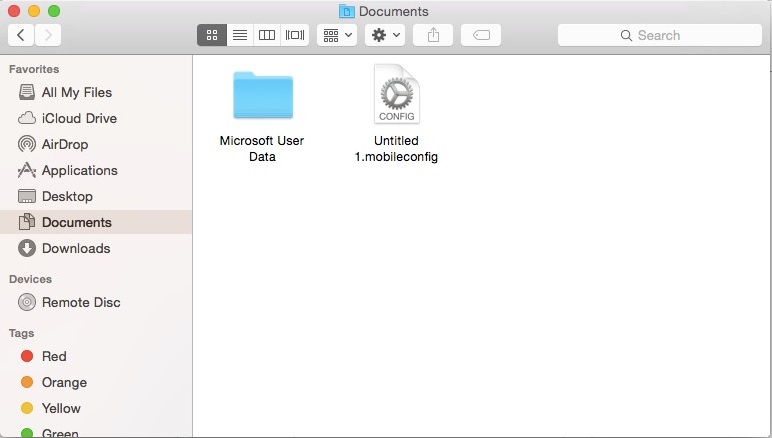
Task: Open iCloud Drive in sidebar
Action: coord(96,118)
